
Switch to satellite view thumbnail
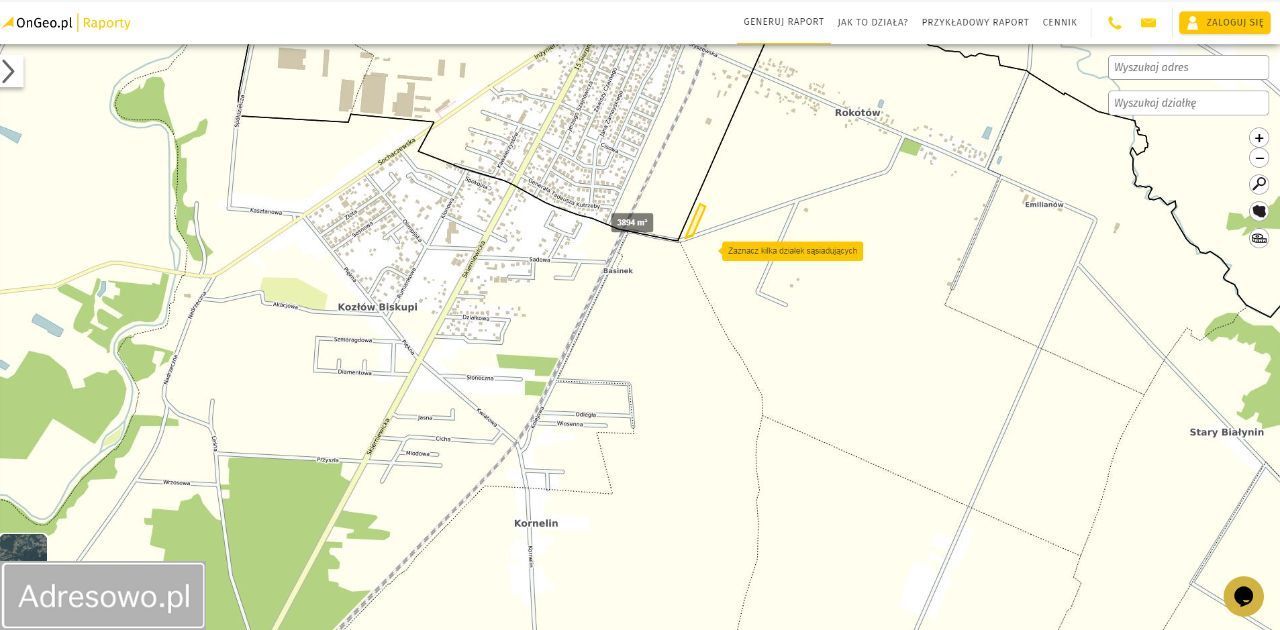pyautogui.click(x=23, y=548)
